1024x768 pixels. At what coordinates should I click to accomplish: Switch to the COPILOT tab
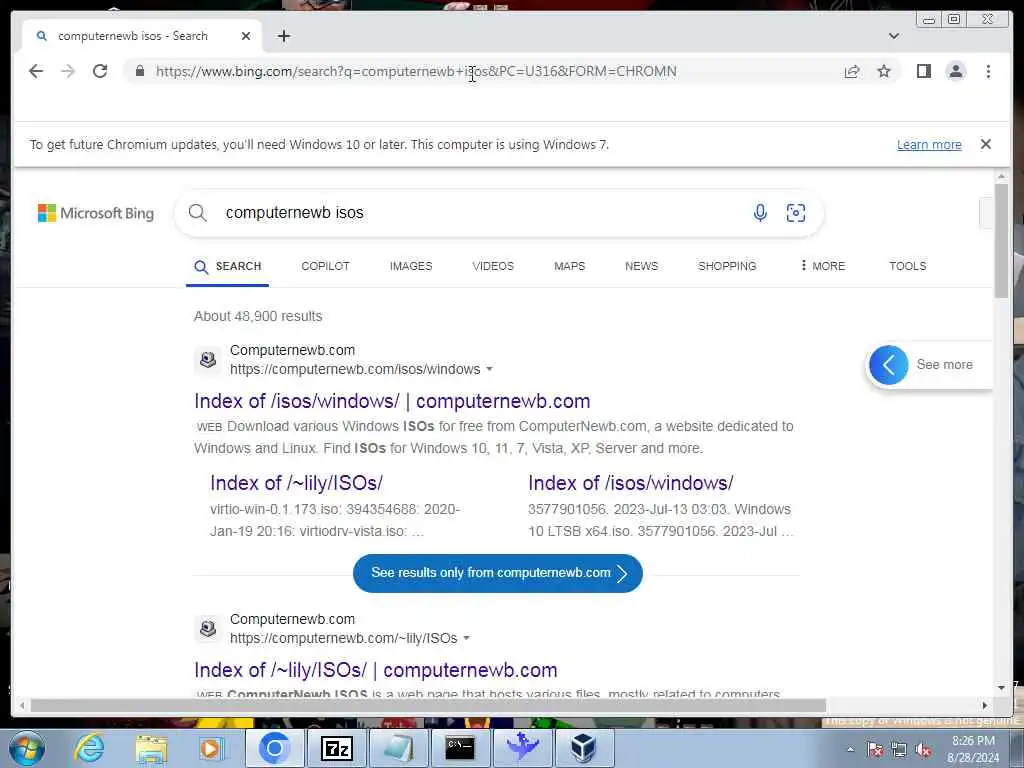tap(325, 266)
